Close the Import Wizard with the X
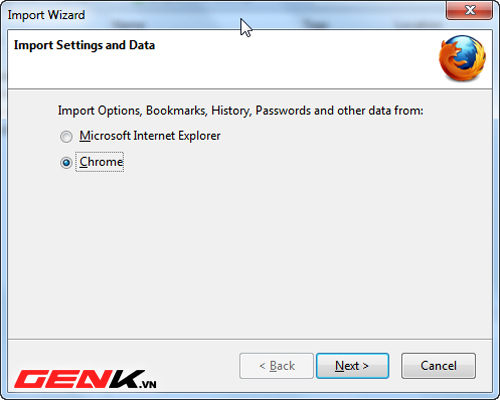Viewport: 500px width, 400px height. click(470, 10)
